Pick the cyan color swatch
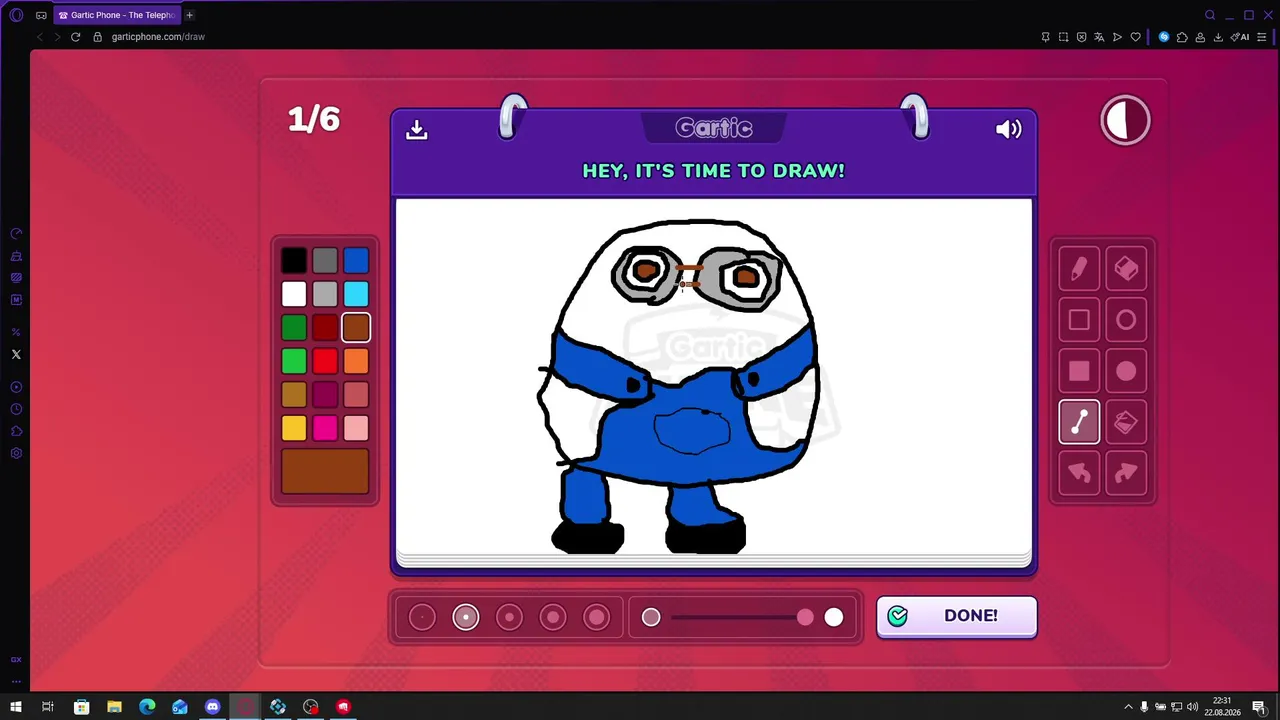This screenshot has width=1280, height=720. pyautogui.click(x=356, y=294)
